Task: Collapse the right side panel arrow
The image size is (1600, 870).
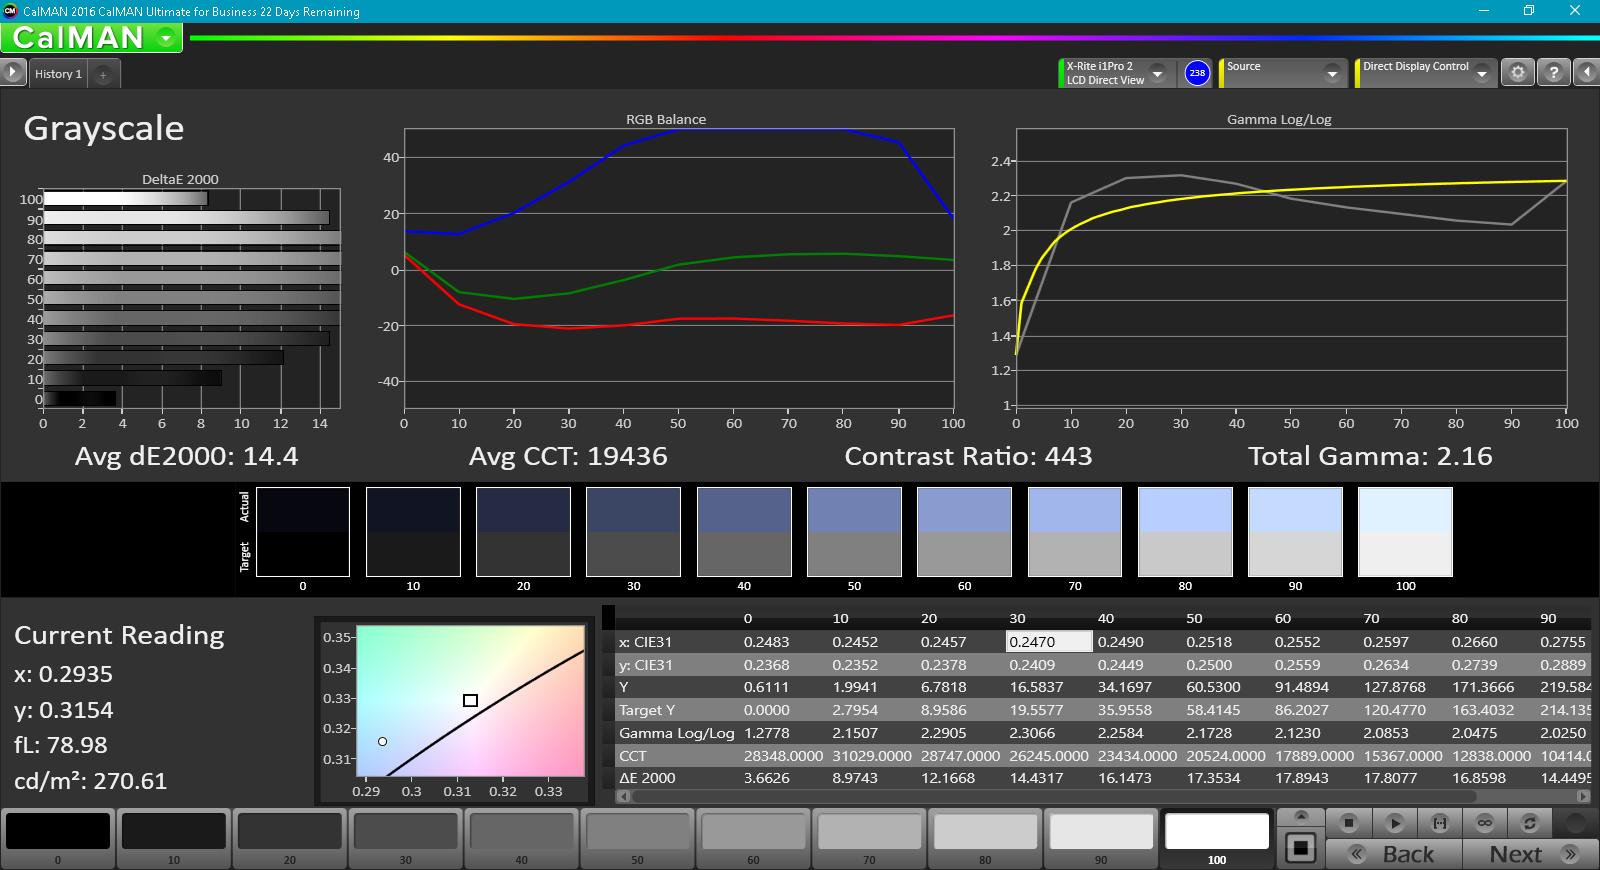Action: 1586,73
